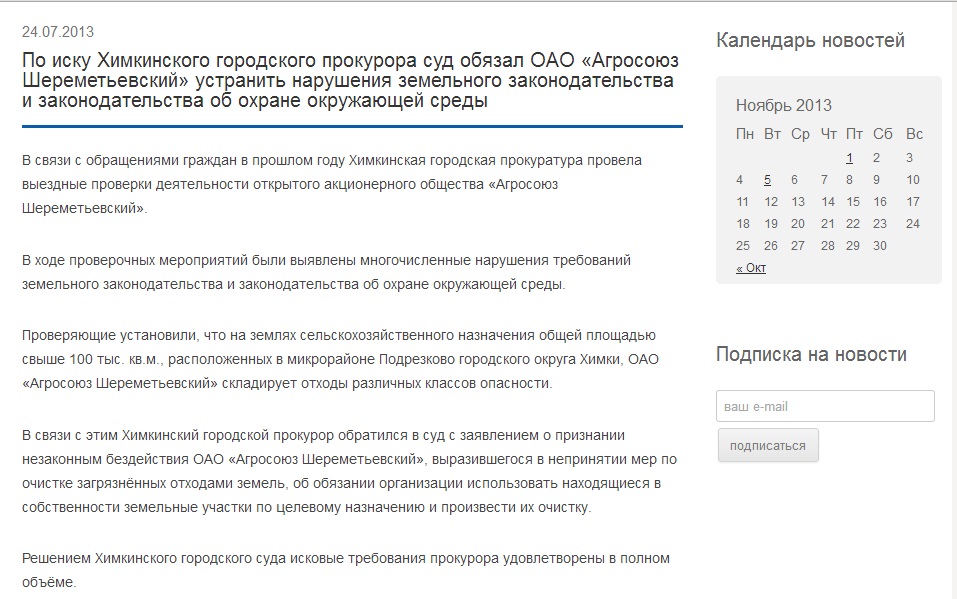This screenshot has width=957, height=599.
Task: Select day 30 in the November calendar
Action: (x=879, y=246)
